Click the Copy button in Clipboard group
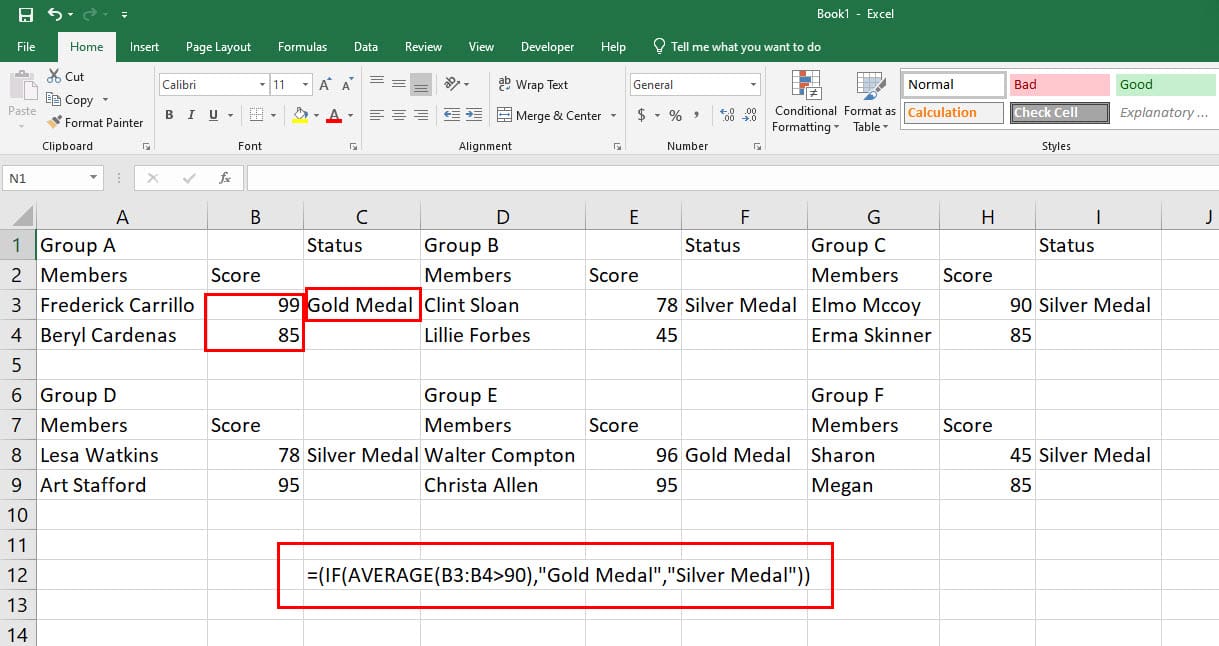This screenshot has width=1219, height=646. point(70,100)
